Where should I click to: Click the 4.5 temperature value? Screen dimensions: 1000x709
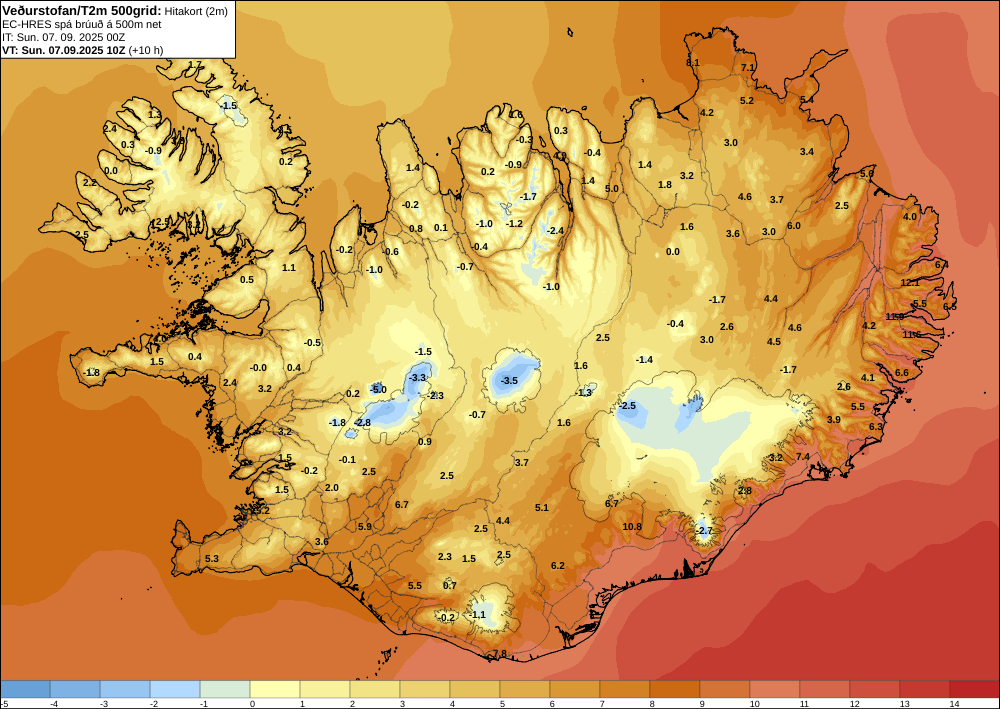(774, 342)
